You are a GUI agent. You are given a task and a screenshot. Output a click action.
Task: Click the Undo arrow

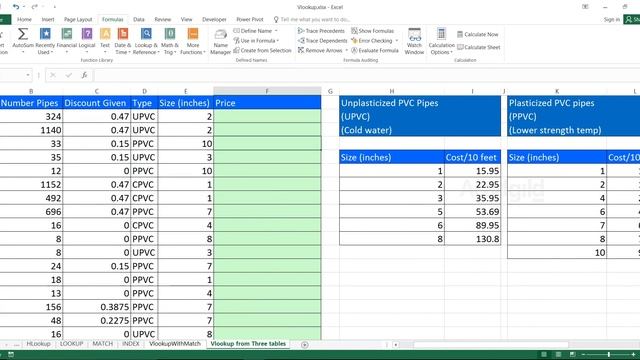click(16, 7)
